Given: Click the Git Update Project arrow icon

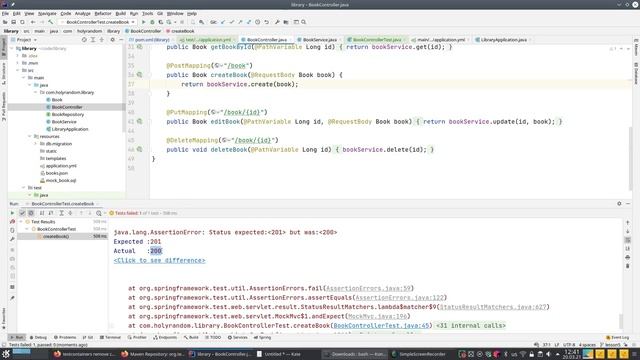Looking at the screenshot, I should click(223, 22).
